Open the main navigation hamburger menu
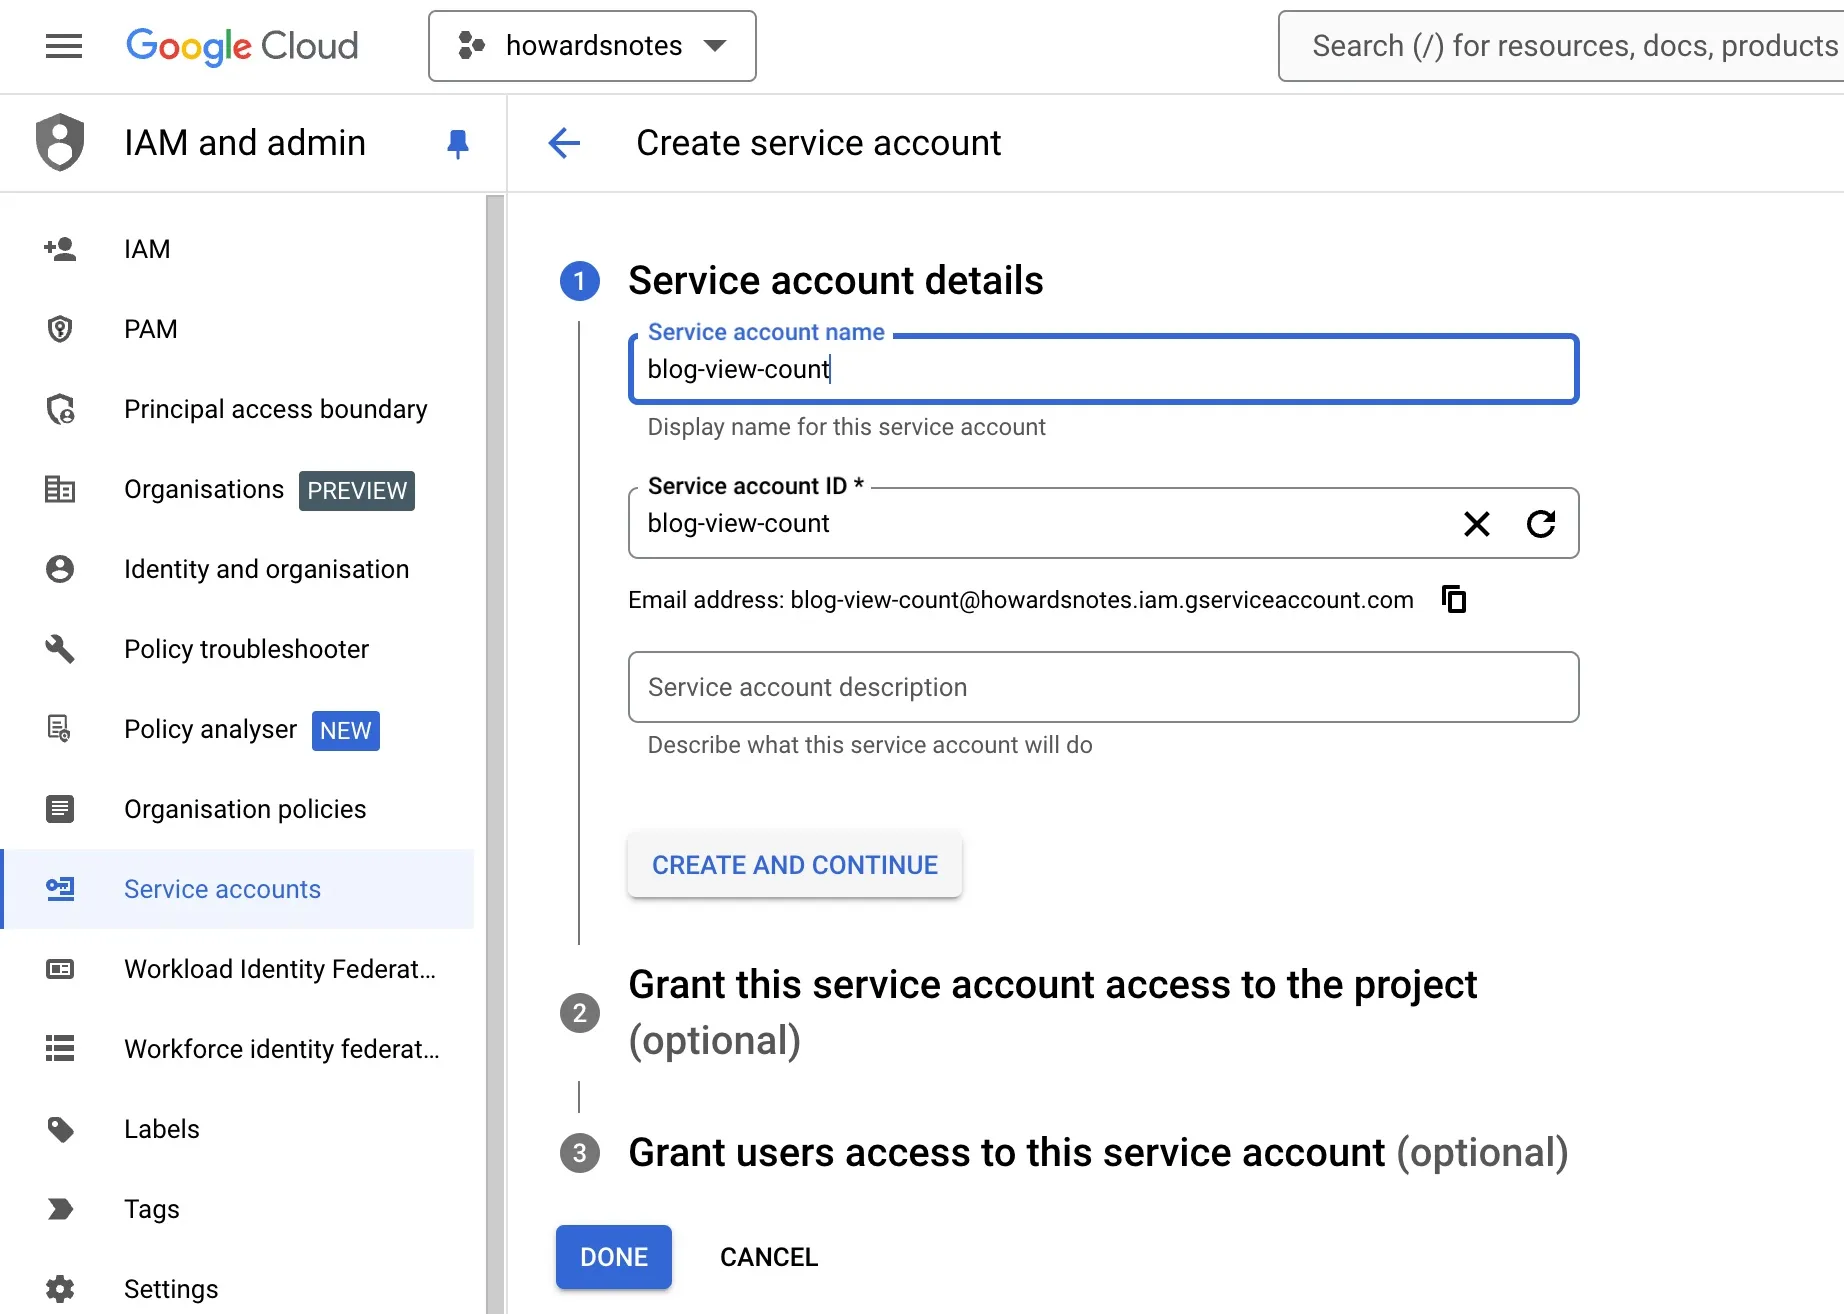The width and height of the screenshot is (1844, 1314). pos(63,46)
